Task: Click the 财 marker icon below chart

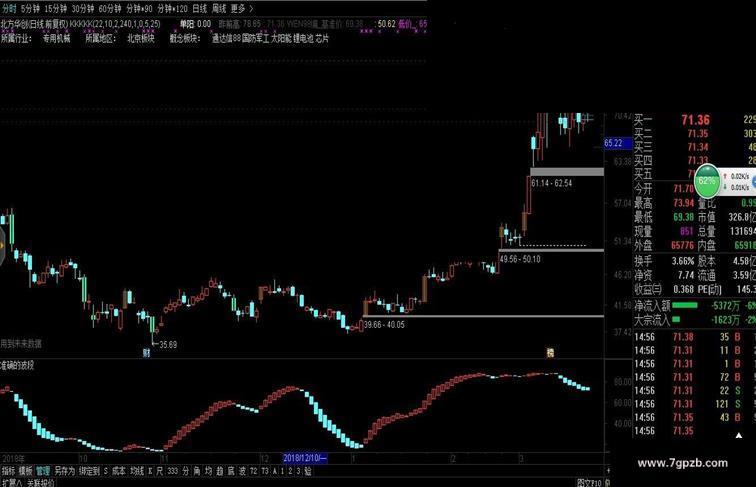Action: pos(147,353)
